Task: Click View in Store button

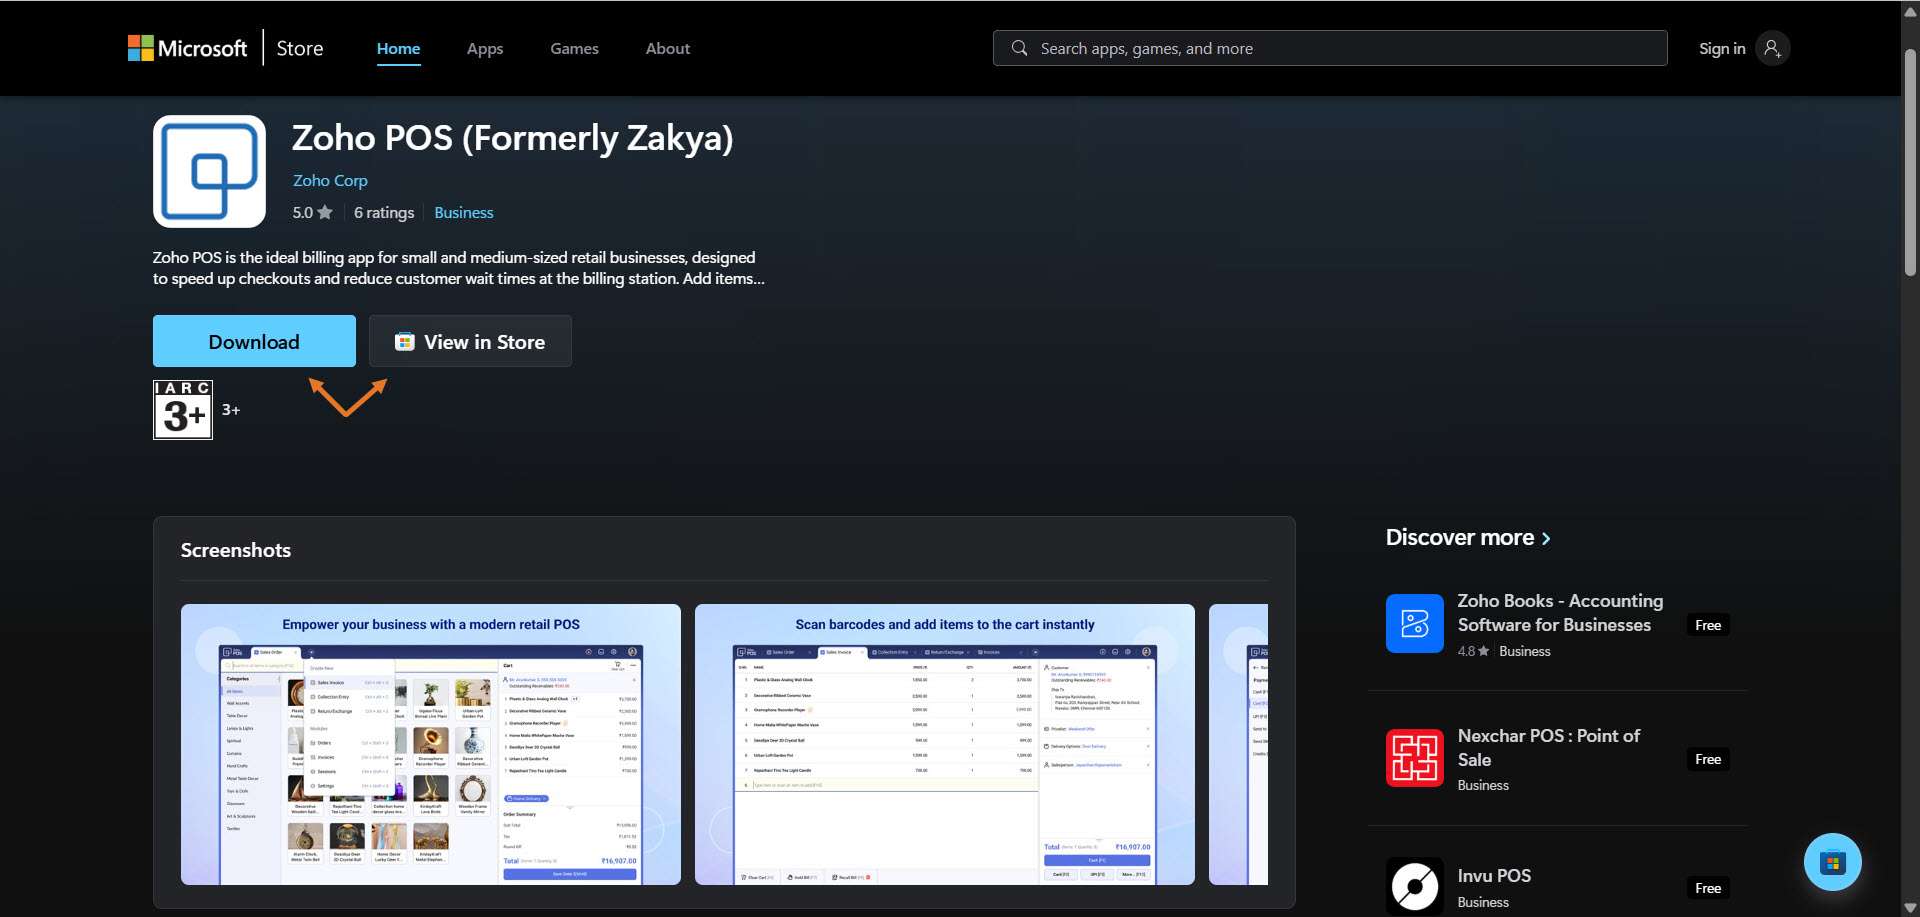Action: 470,341
